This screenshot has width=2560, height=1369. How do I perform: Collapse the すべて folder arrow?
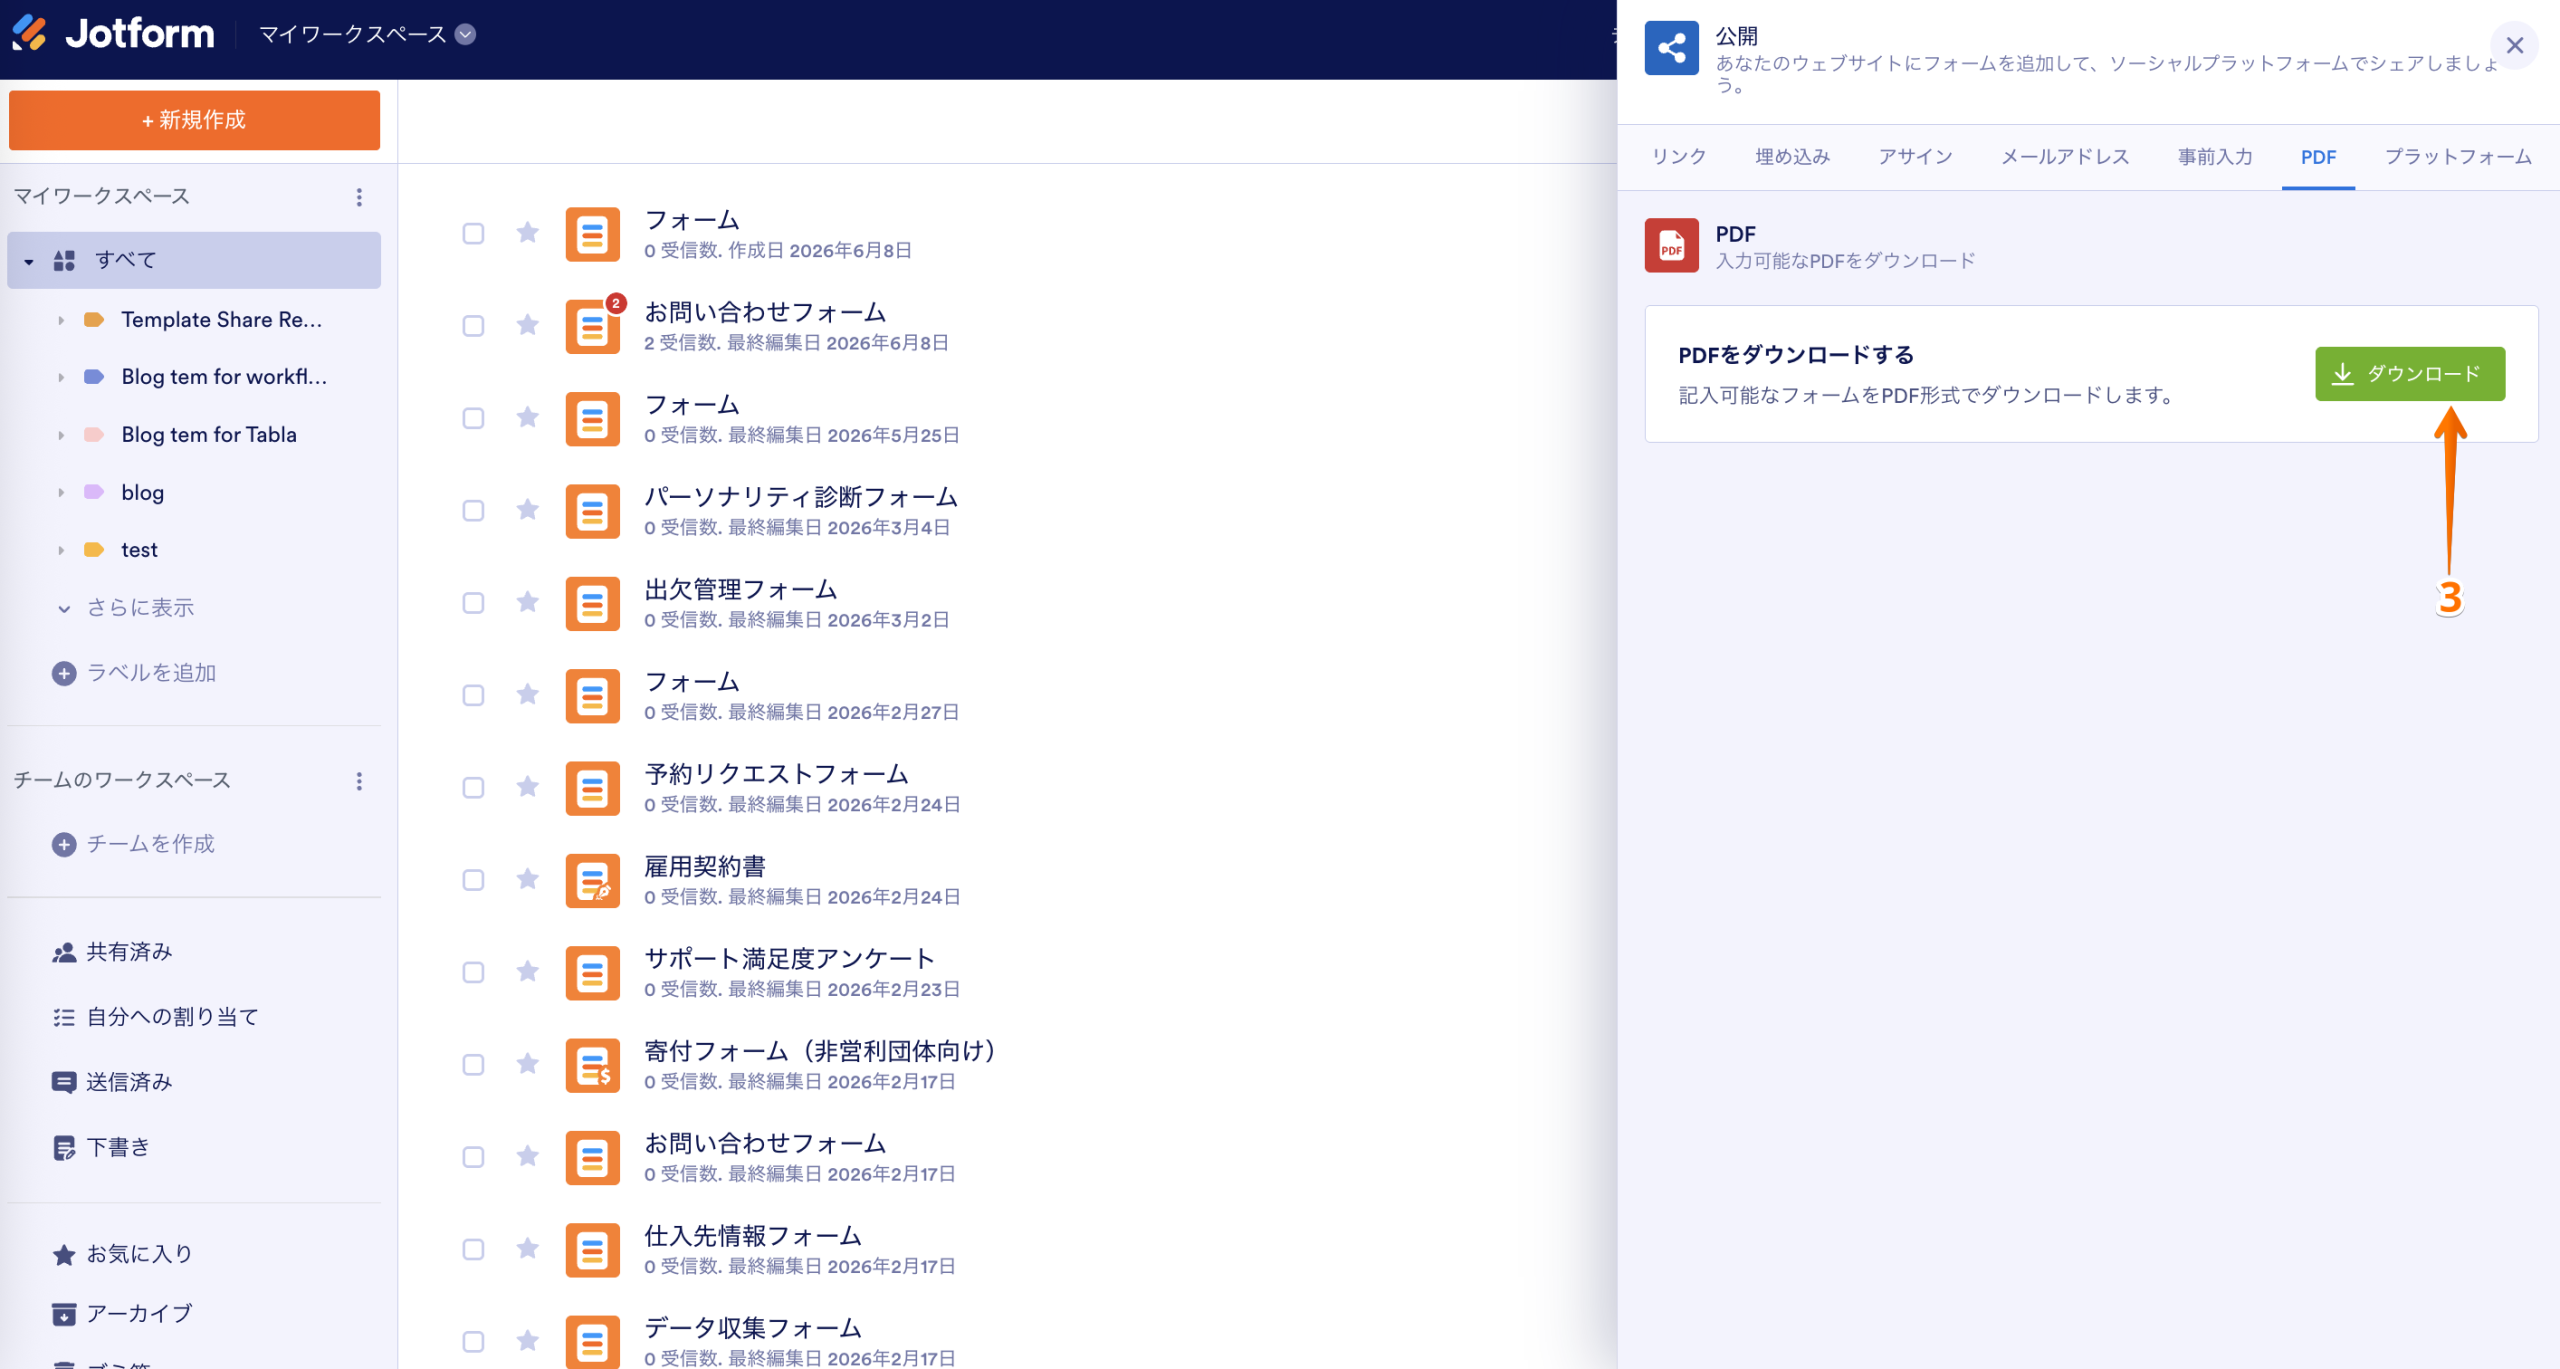pyautogui.click(x=29, y=261)
